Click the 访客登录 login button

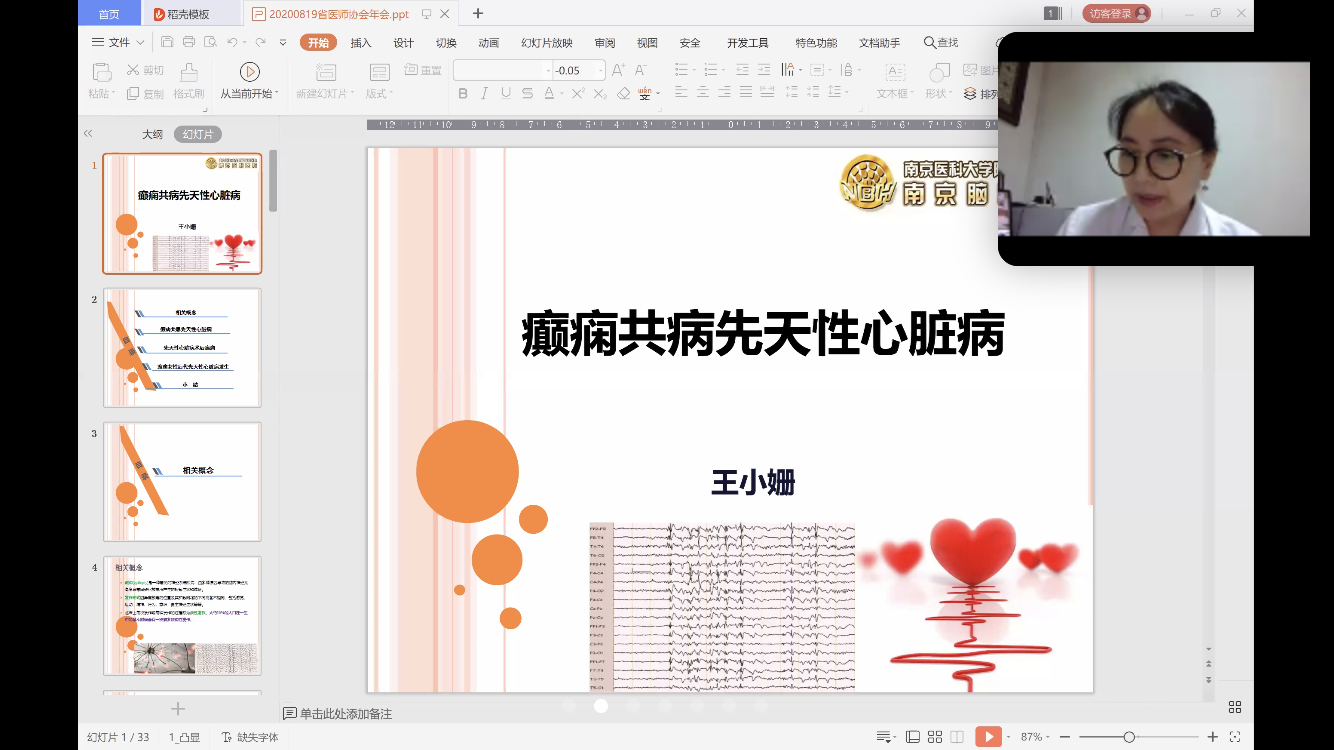click(1116, 14)
